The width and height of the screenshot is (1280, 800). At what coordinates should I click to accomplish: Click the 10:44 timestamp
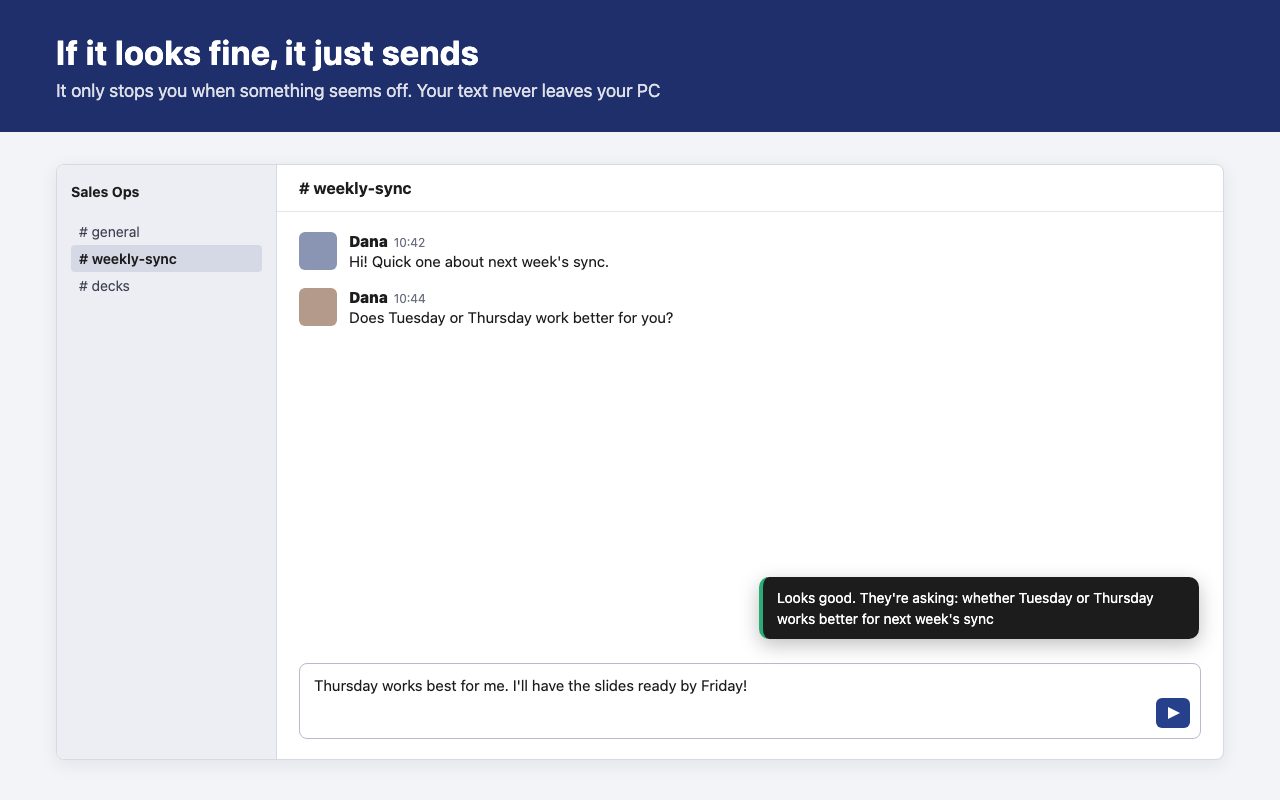pyautogui.click(x=409, y=299)
